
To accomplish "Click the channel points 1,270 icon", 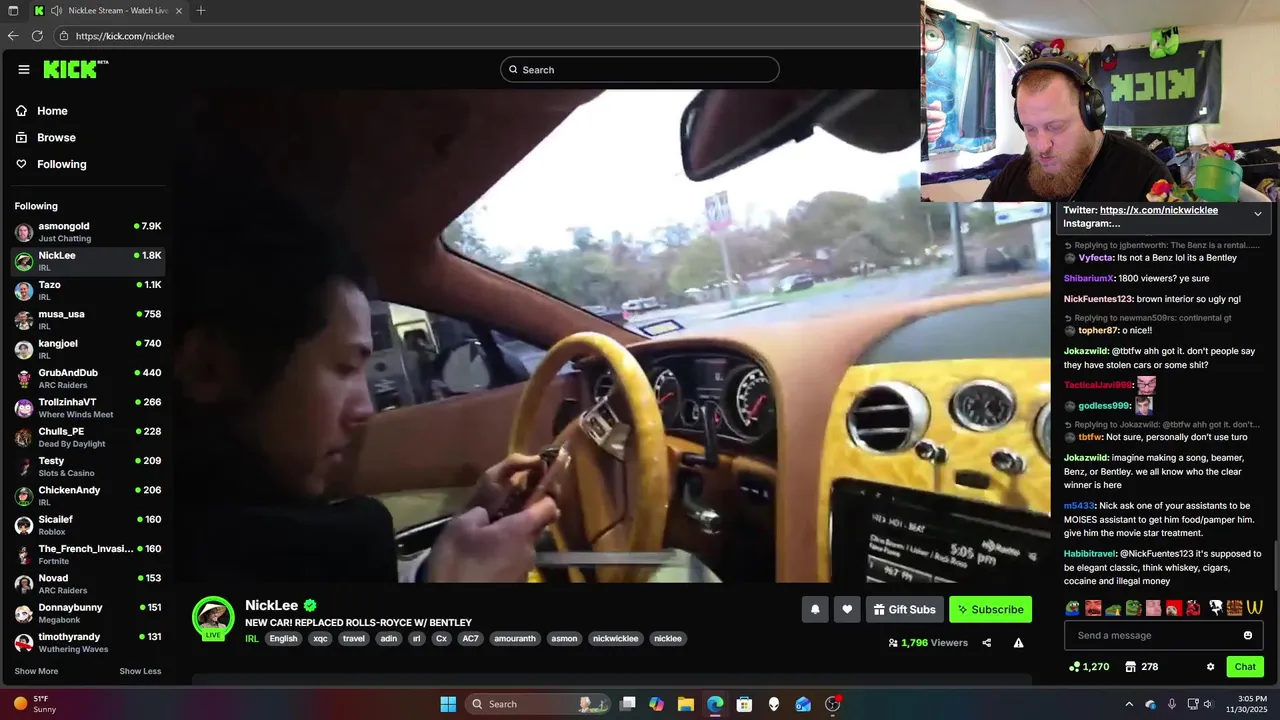I will 1089,666.
